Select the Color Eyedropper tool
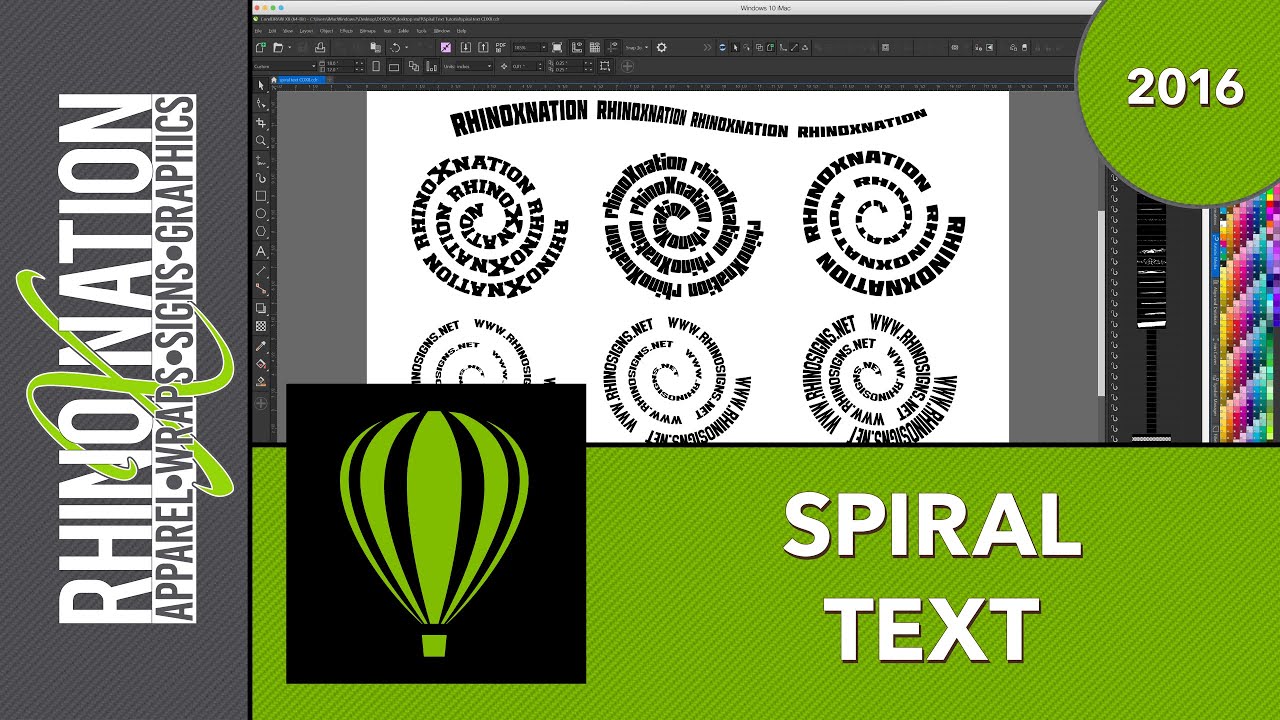1280x720 pixels. 261,346
